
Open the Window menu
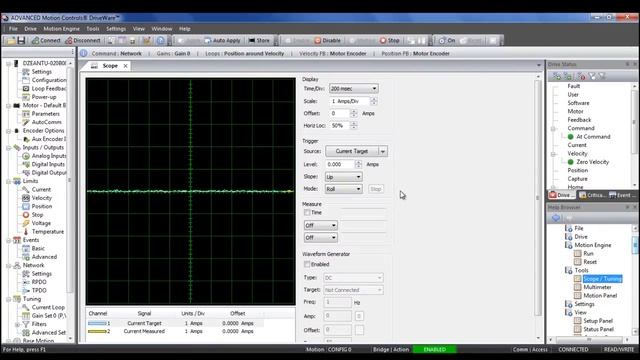click(x=162, y=29)
